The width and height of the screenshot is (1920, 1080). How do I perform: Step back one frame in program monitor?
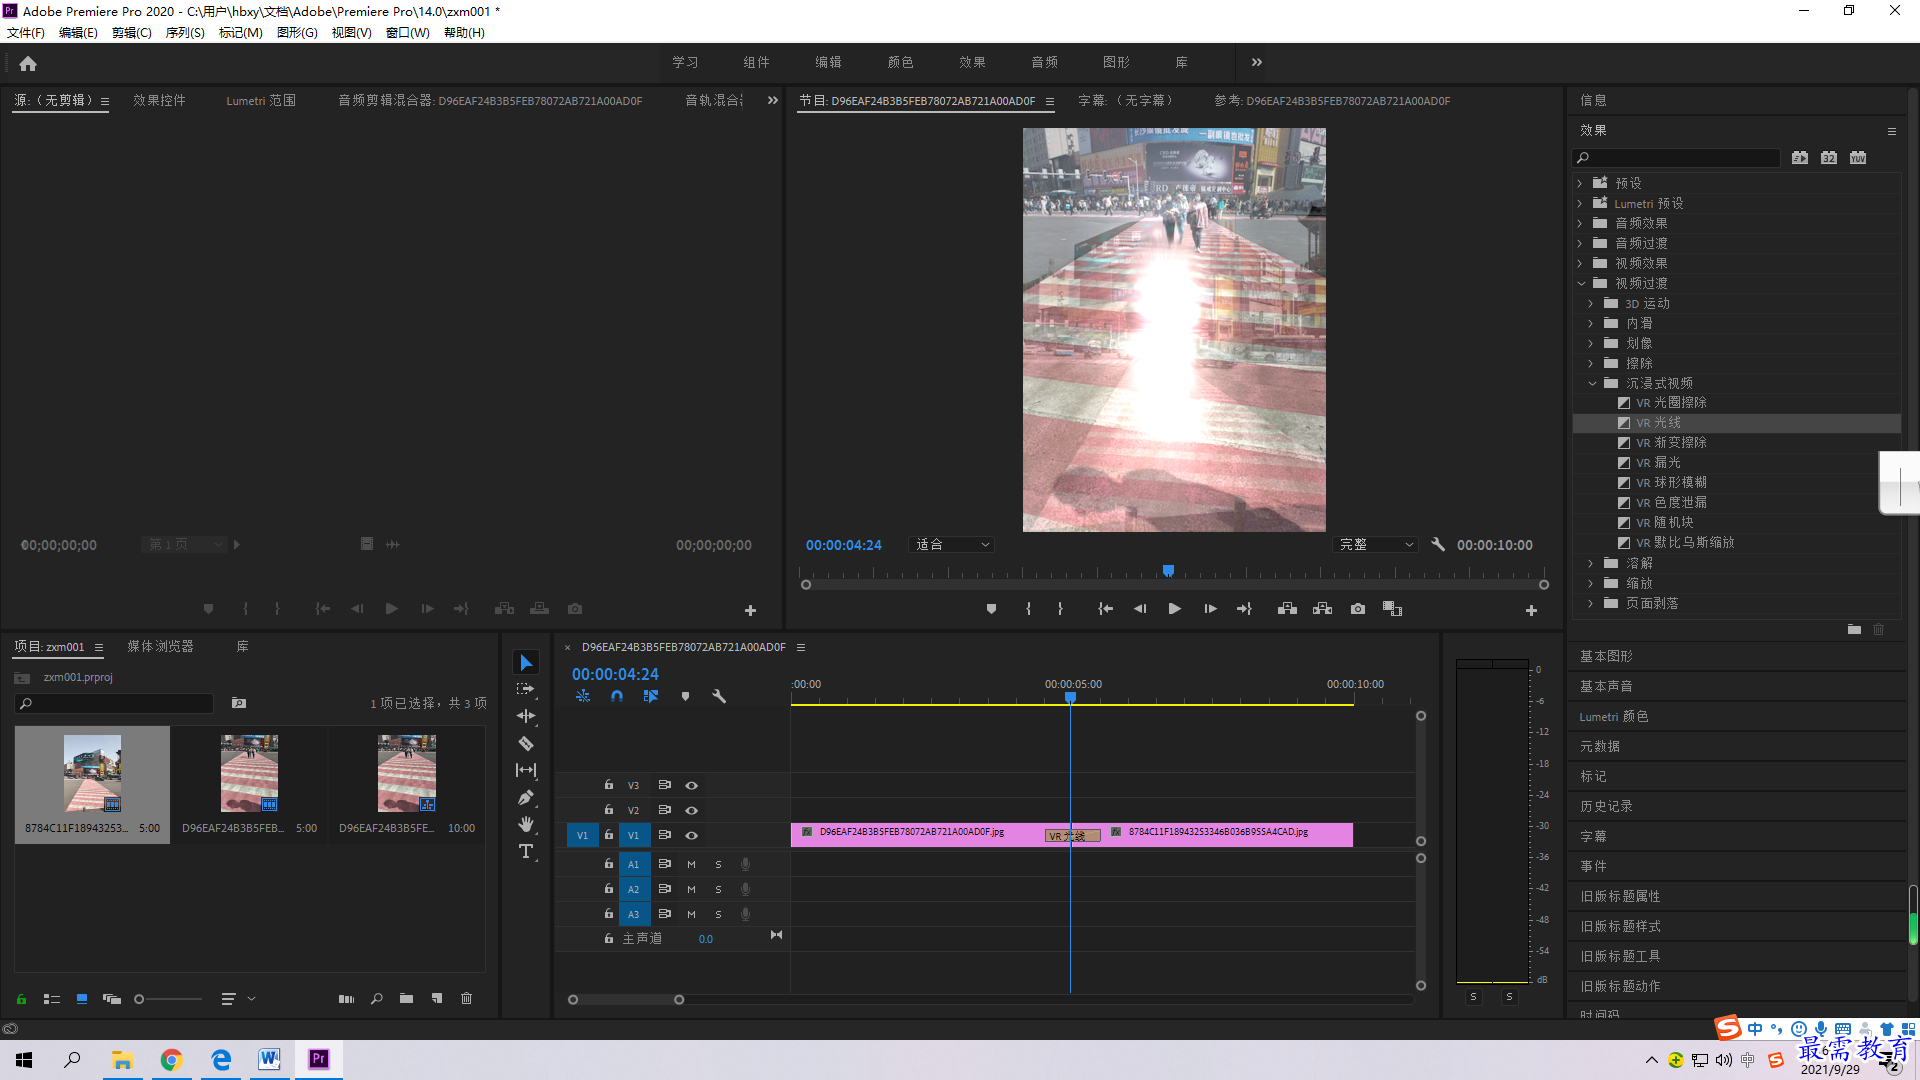1140,609
